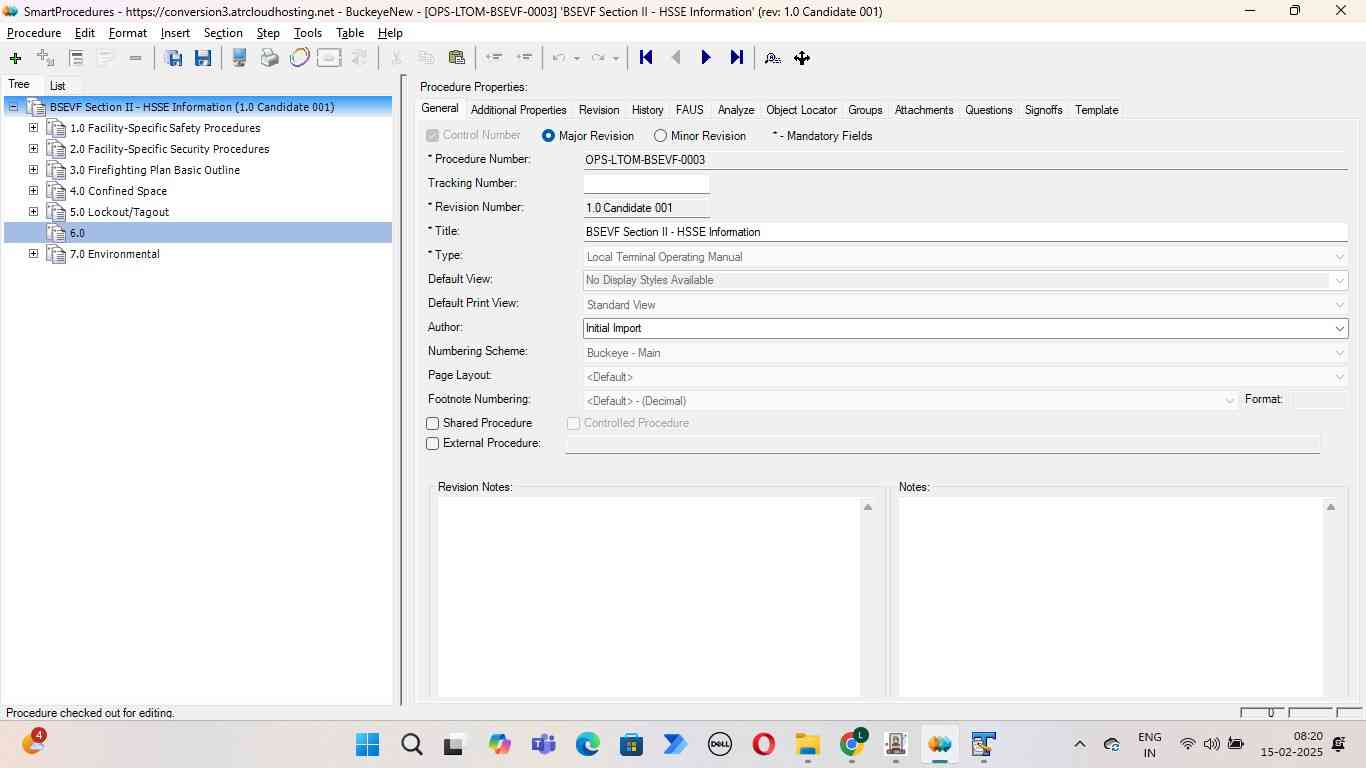Expand 3.0 Firefighting Plan Basic Outline node

pos(33,170)
